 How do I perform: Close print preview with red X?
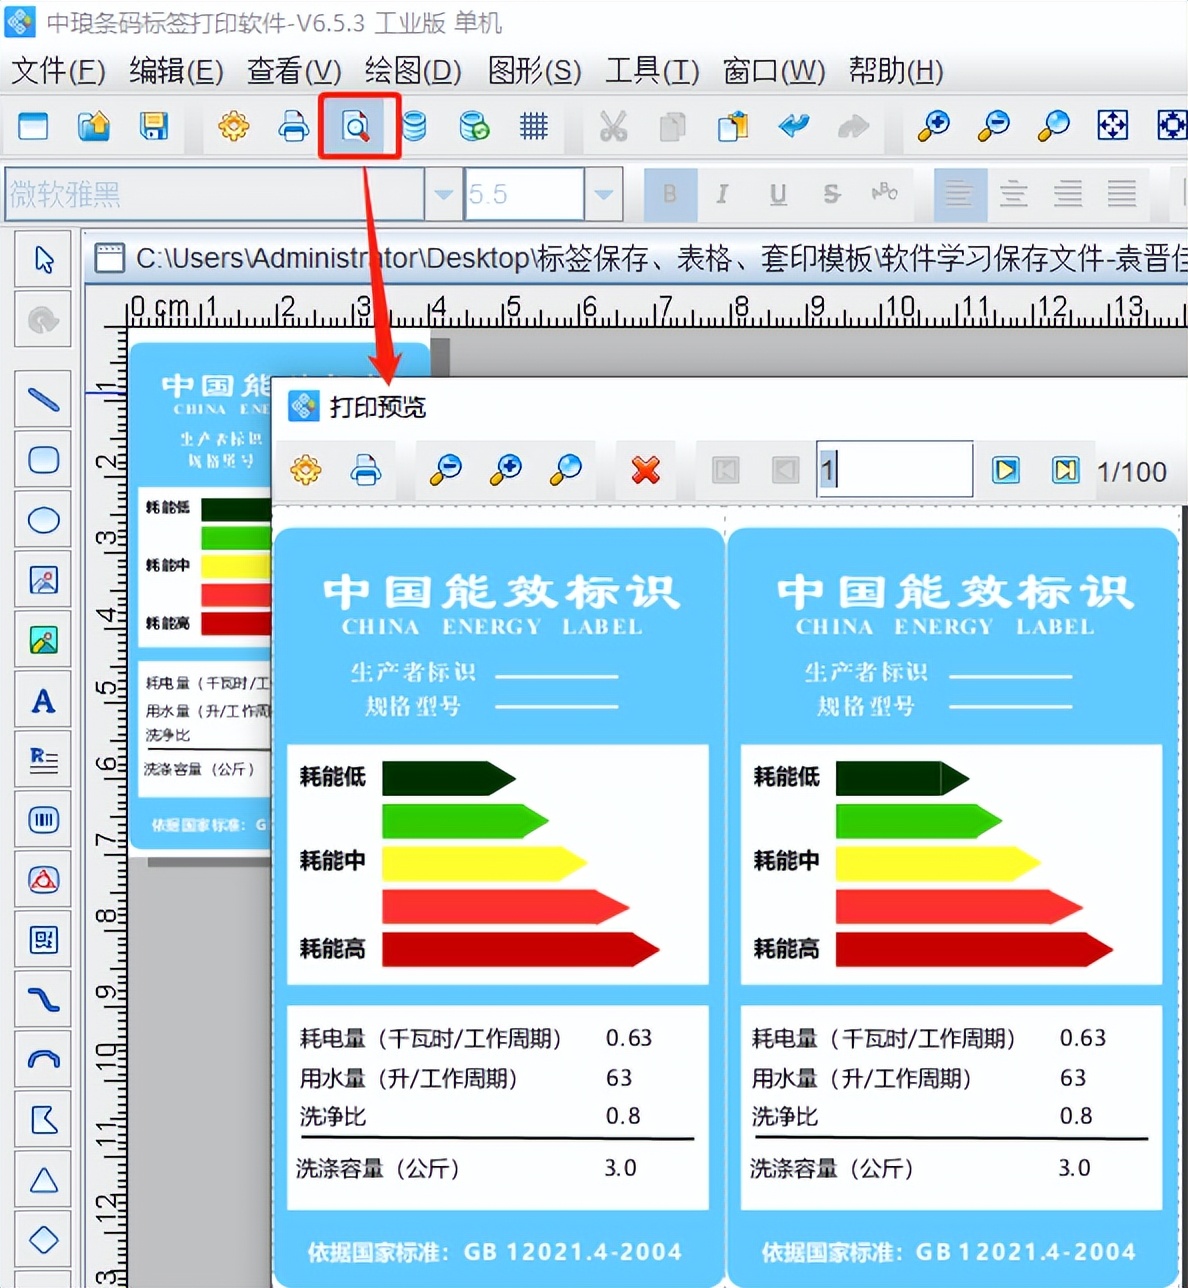pyautogui.click(x=646, y=469)
